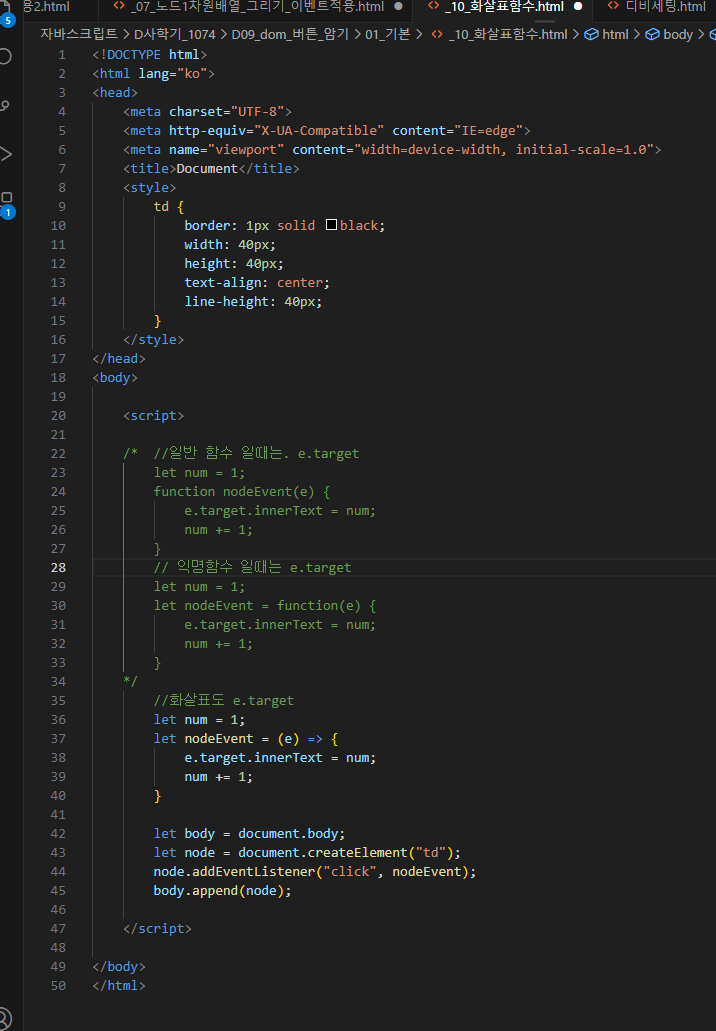Open the body symbol breadcrumb

point(678,34)
